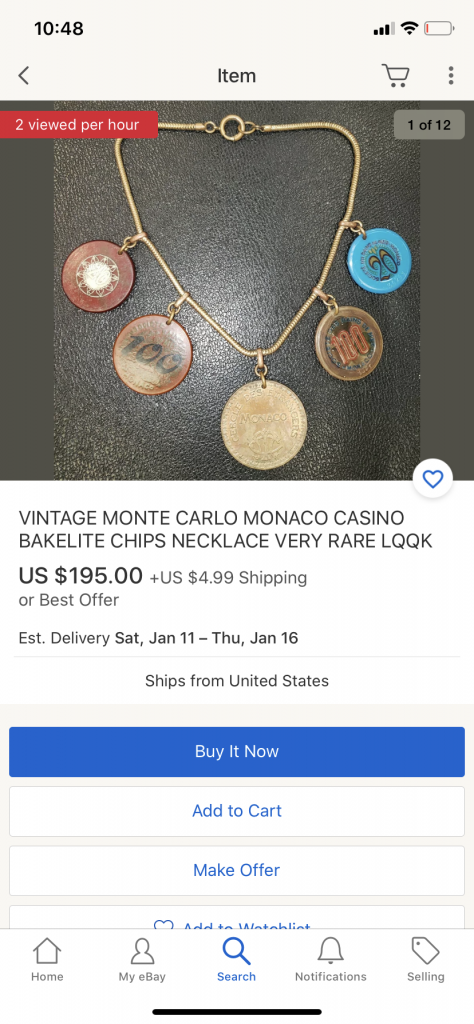Tap the 1 of 12 photo counter
The height and width of the screenshot is (1024, 474).
(x=429, y=125)
